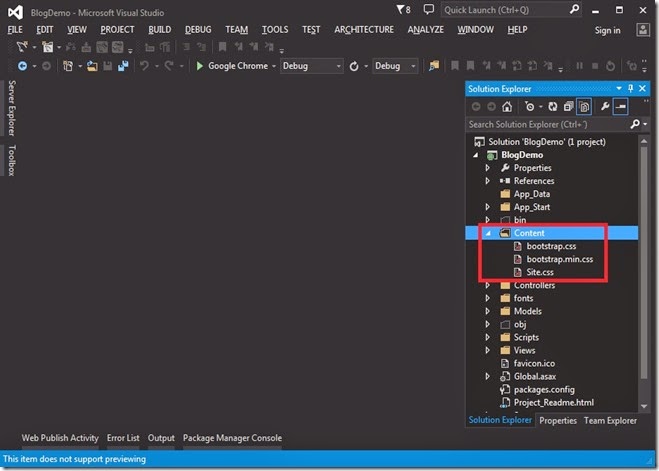The image size is (659, 471).
Task: Open the ARCHITECTURE menu
Action: 364,30
